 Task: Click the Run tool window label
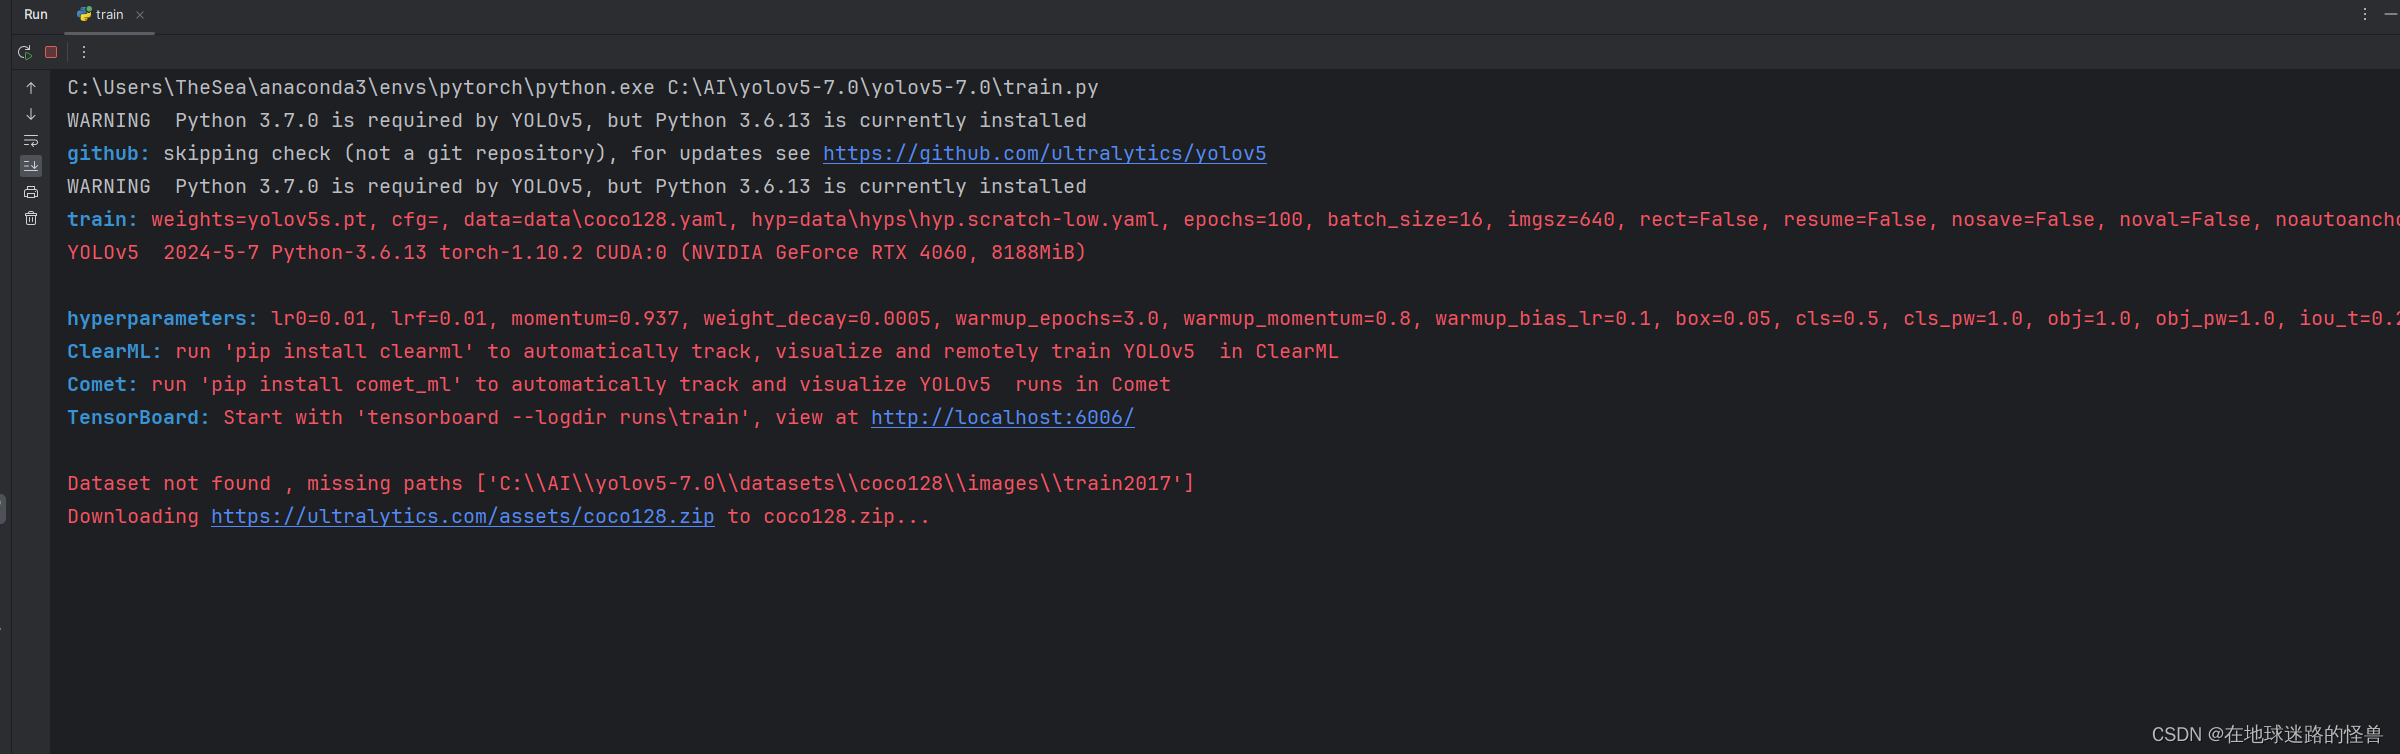pyautogui.click(x=36, y=15)
